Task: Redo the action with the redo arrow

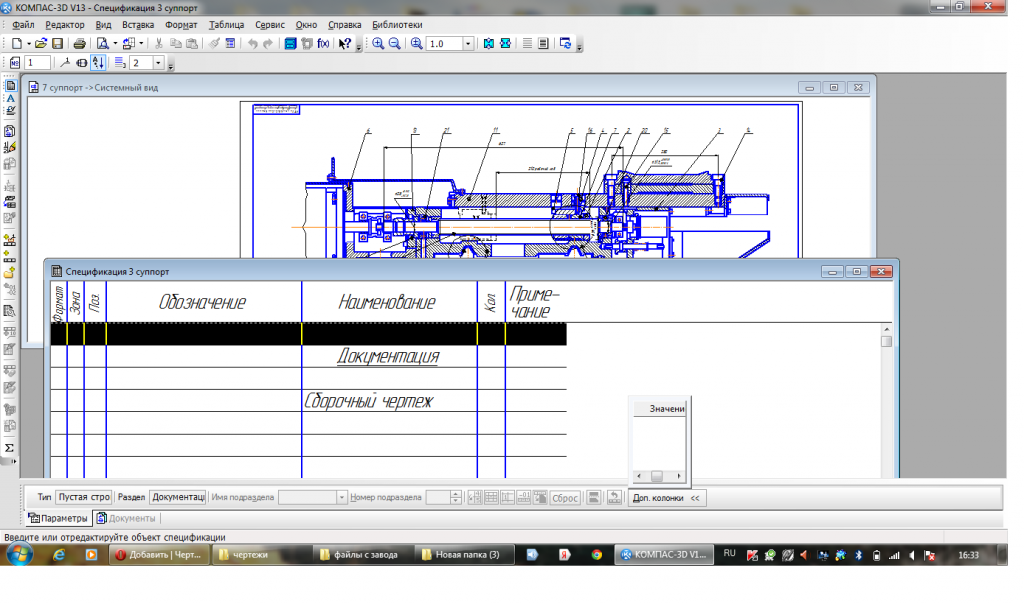Action: click(268, 44)
